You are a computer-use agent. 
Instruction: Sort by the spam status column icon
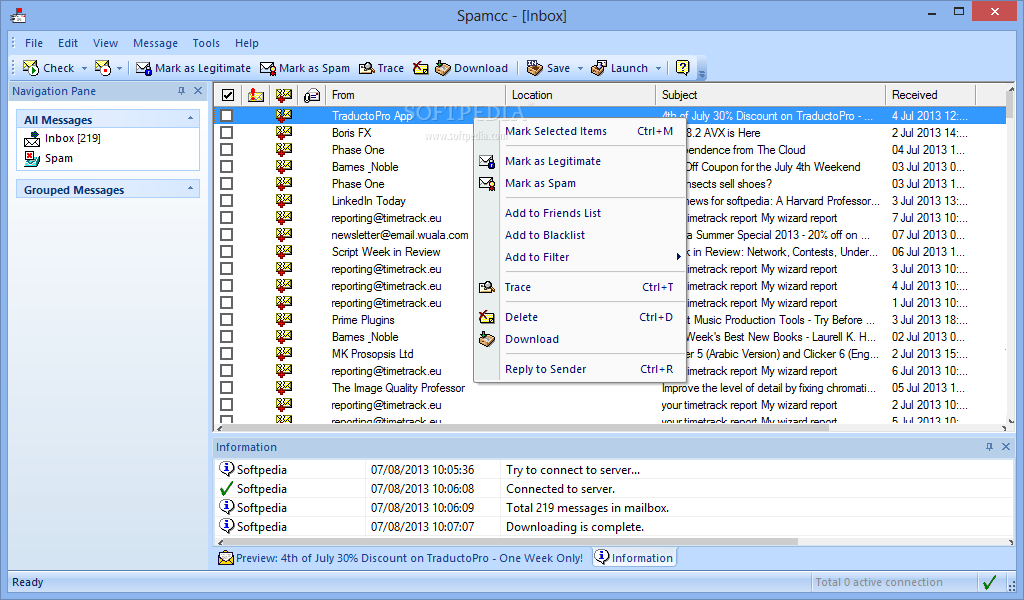(283, 95)
